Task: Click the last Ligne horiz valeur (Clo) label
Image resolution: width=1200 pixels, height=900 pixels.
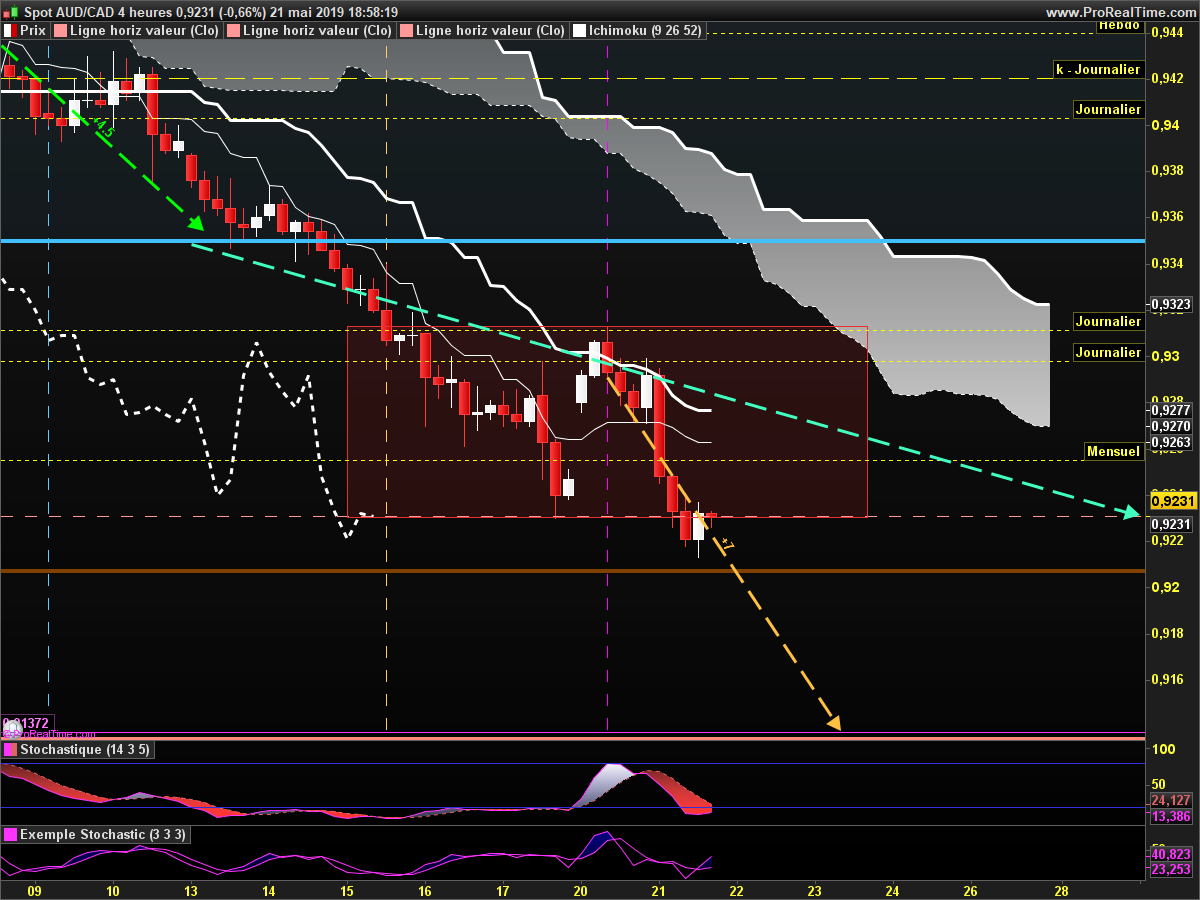Action: coord(490,30)
